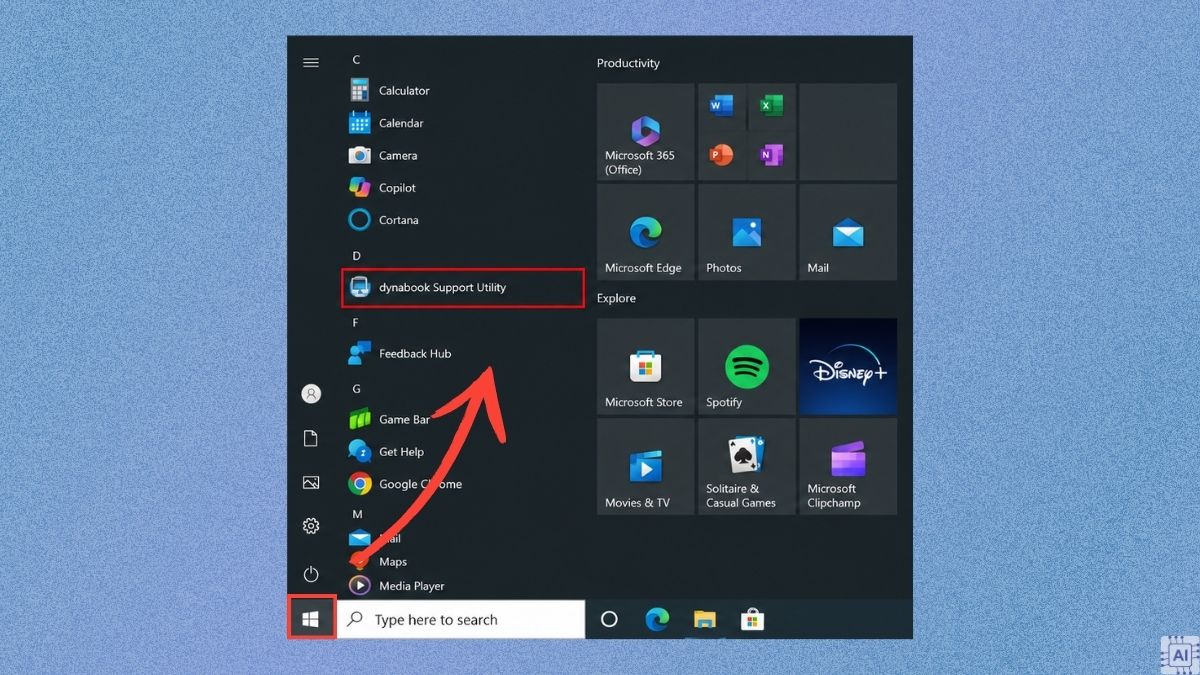Open the Mail tile in Productivity
1200x675 pixels.
click(848, 232)
